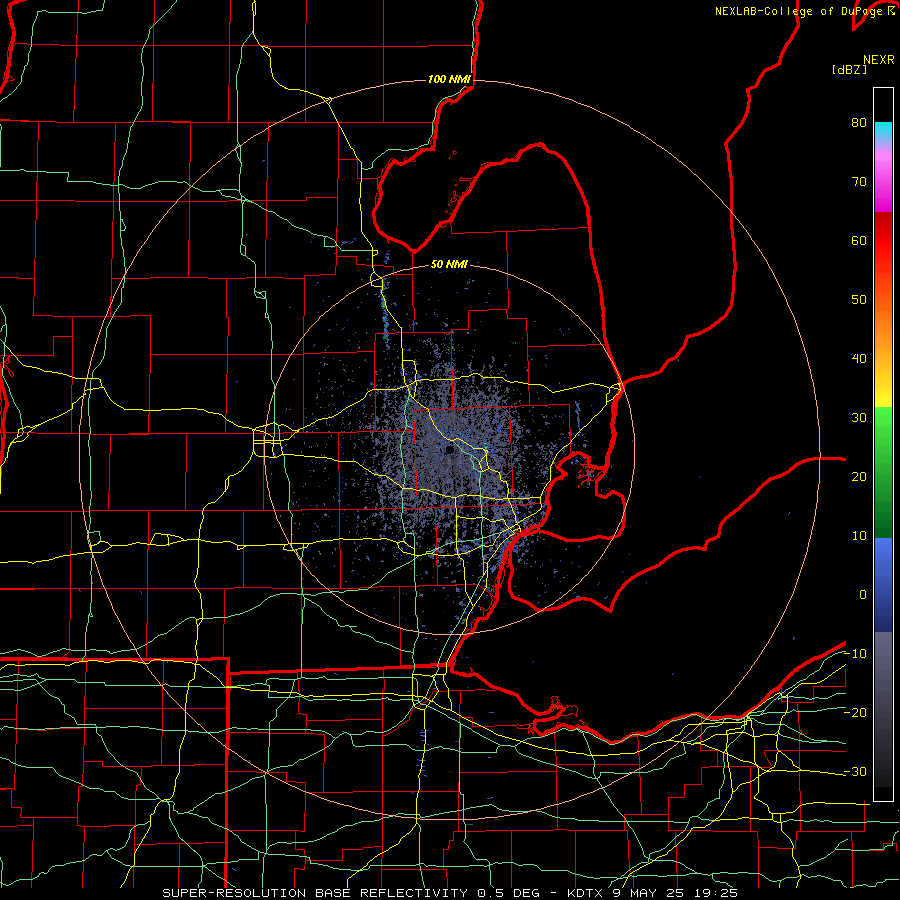900x900 pixels.
Task: Click the green segment of the color bar
Action: click(x=883, y=472)
